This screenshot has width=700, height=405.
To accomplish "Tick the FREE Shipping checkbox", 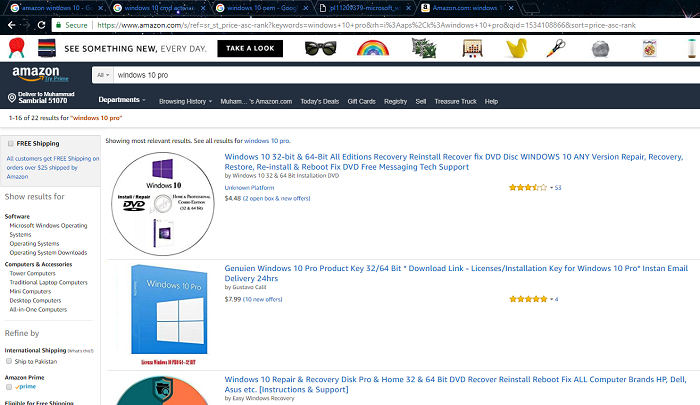I will 10,143.
